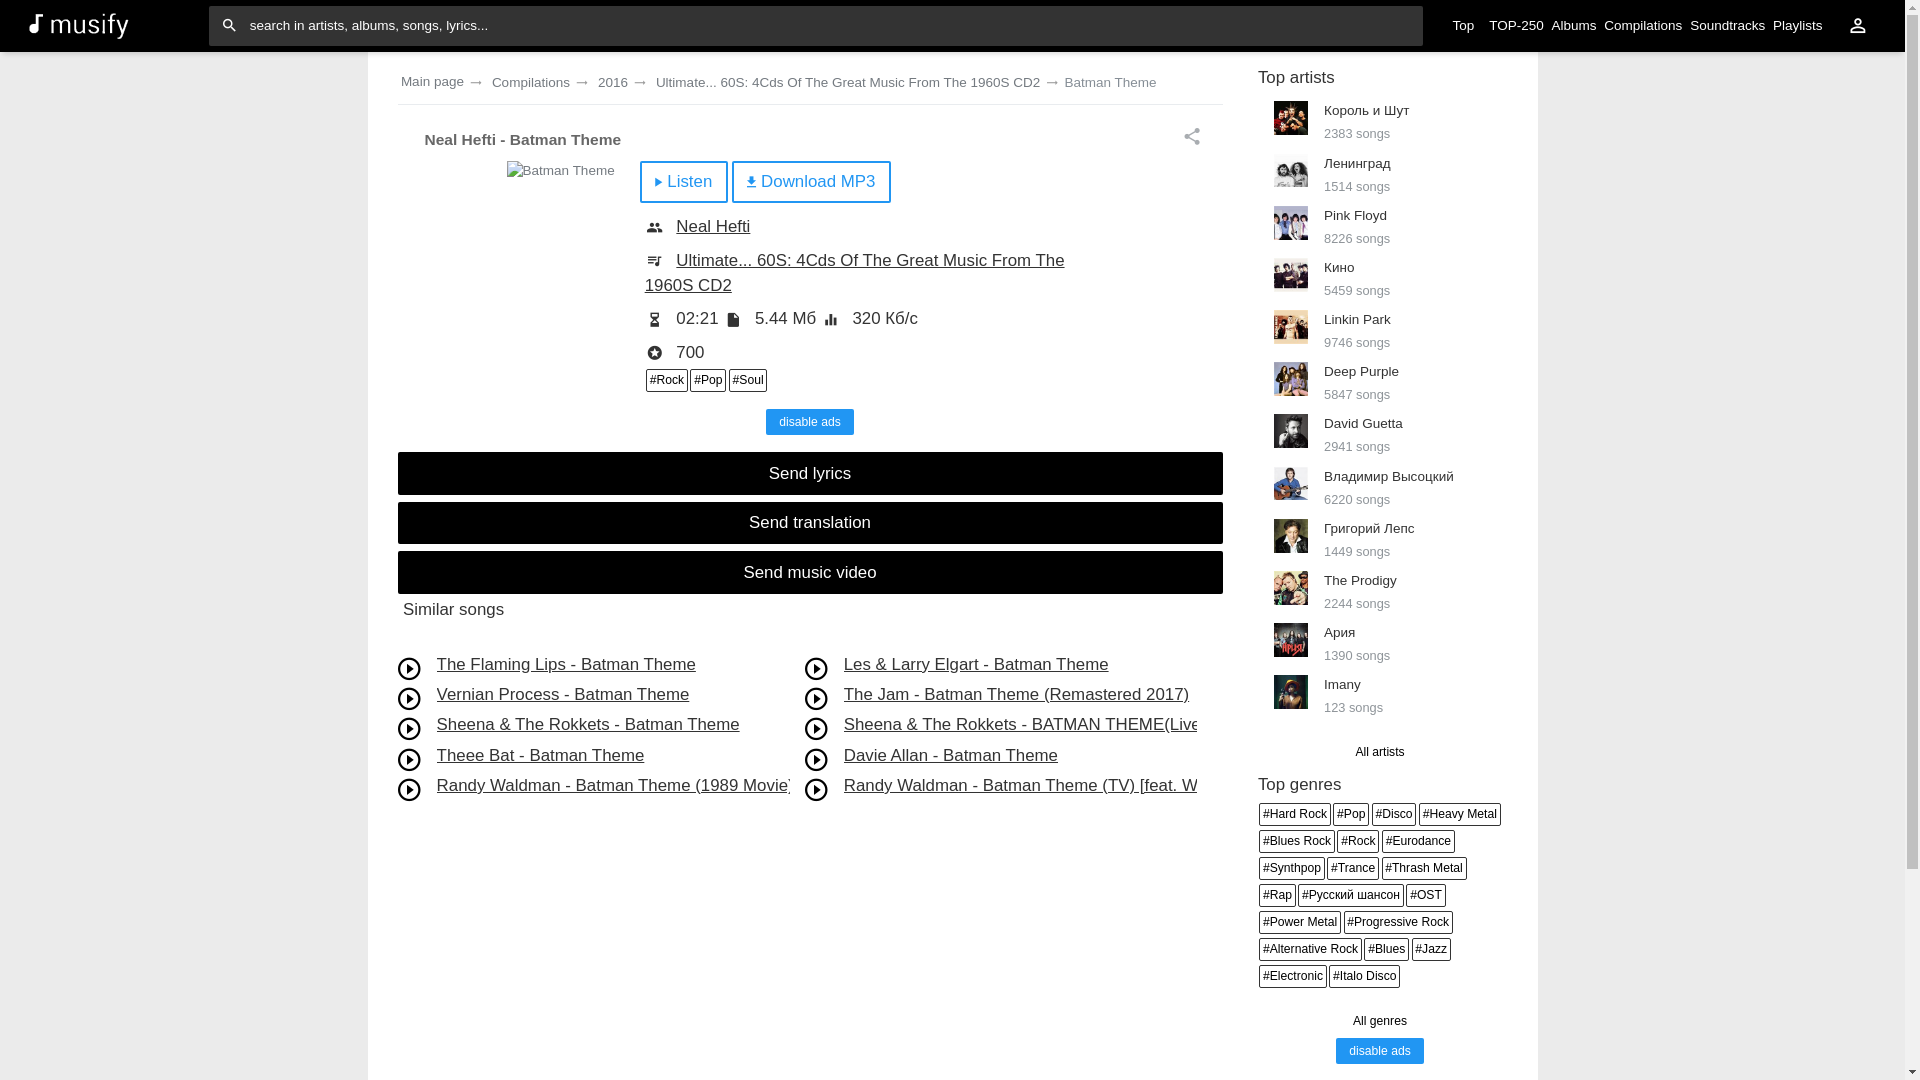
Task: Play Sheena & The Rokkets Batman Theme icon
Action: [x=409, y=729]
